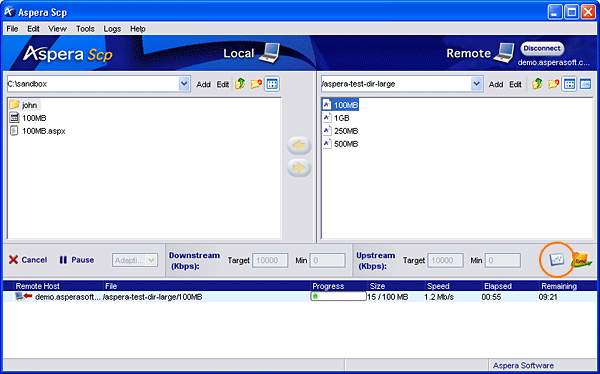600x374 pixels.
Task: Click Edit next to remote path
Action: point(515,85)
